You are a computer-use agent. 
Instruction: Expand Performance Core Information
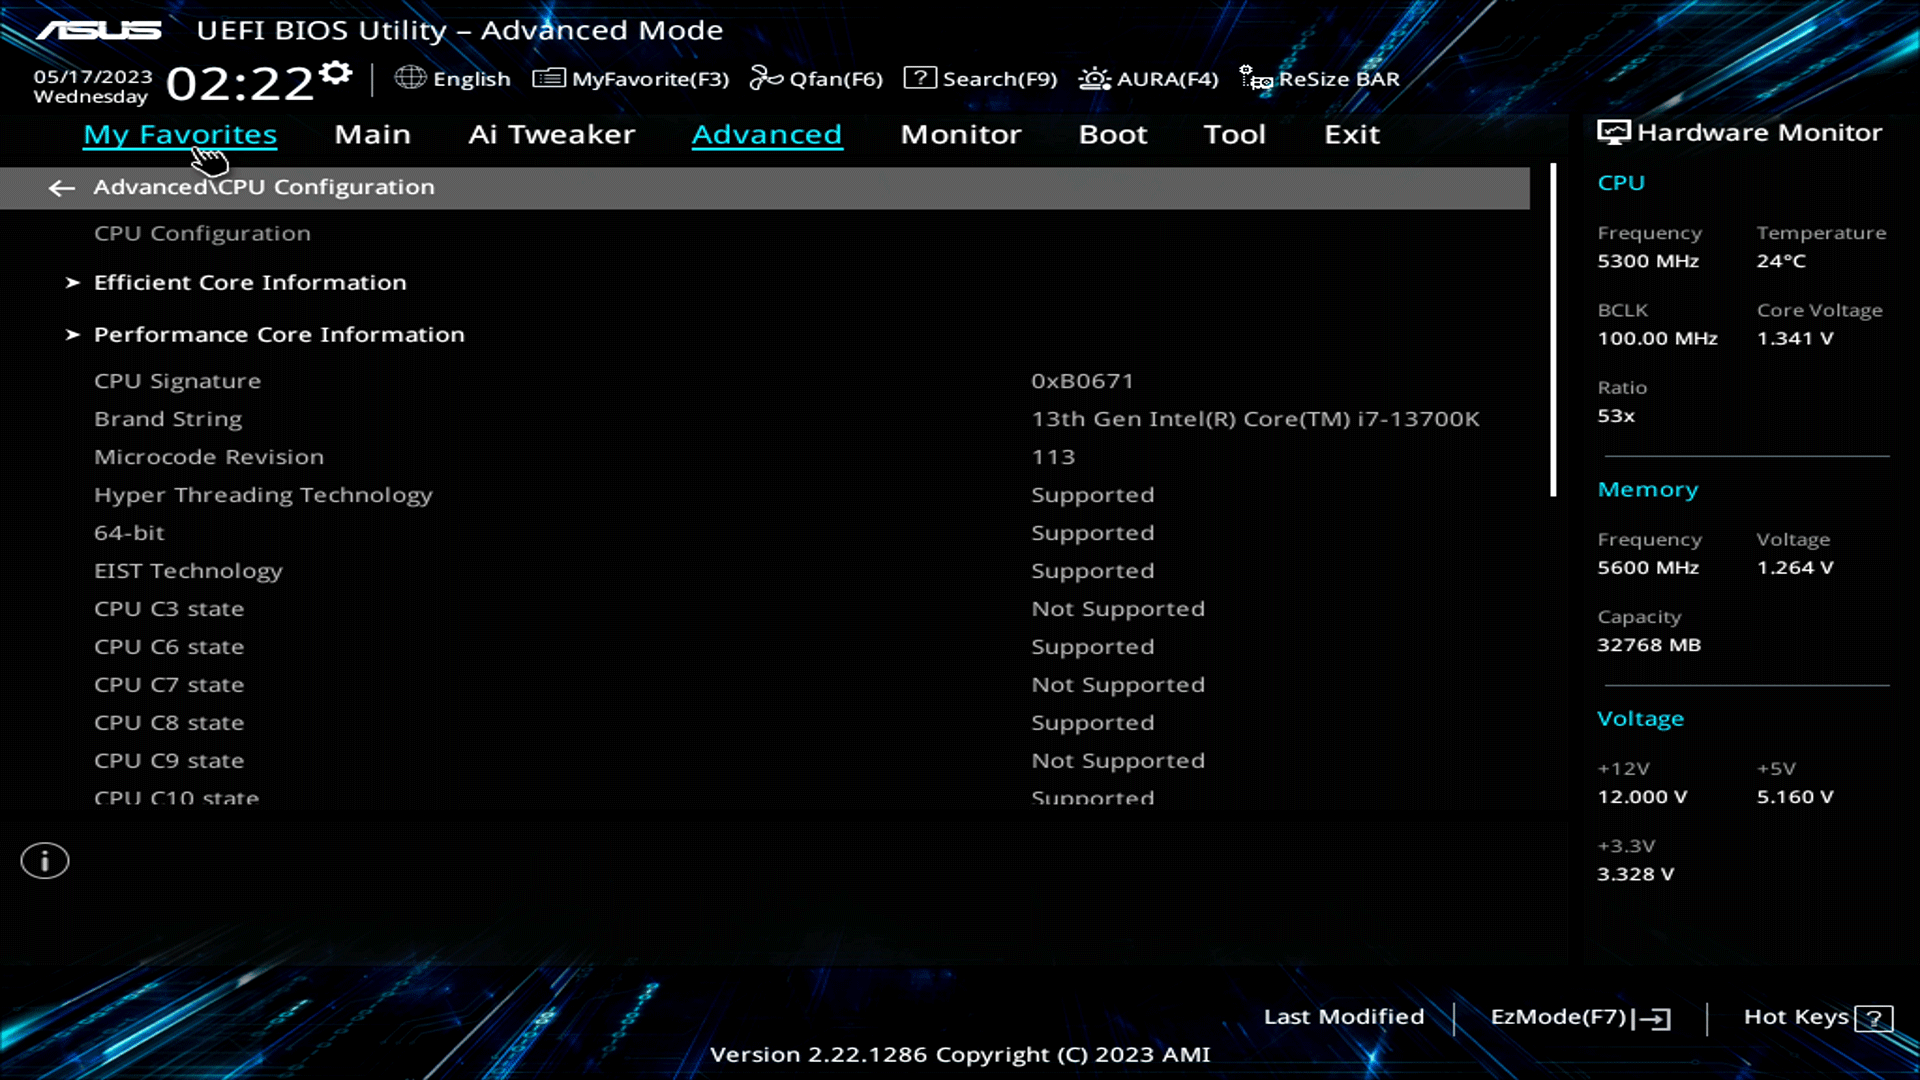[279, 334]
